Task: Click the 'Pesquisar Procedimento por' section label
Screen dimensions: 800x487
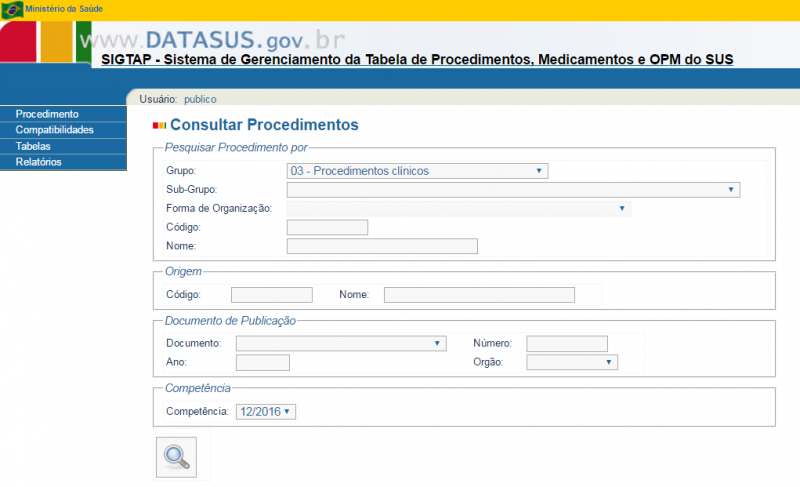Action: (x=236, y=147)
